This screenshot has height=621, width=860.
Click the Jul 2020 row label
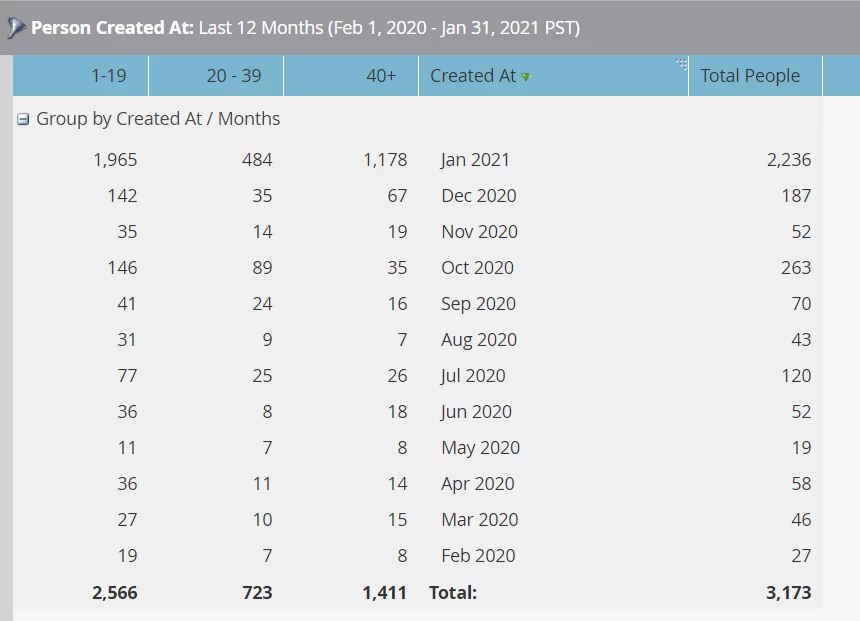[473, 376]
